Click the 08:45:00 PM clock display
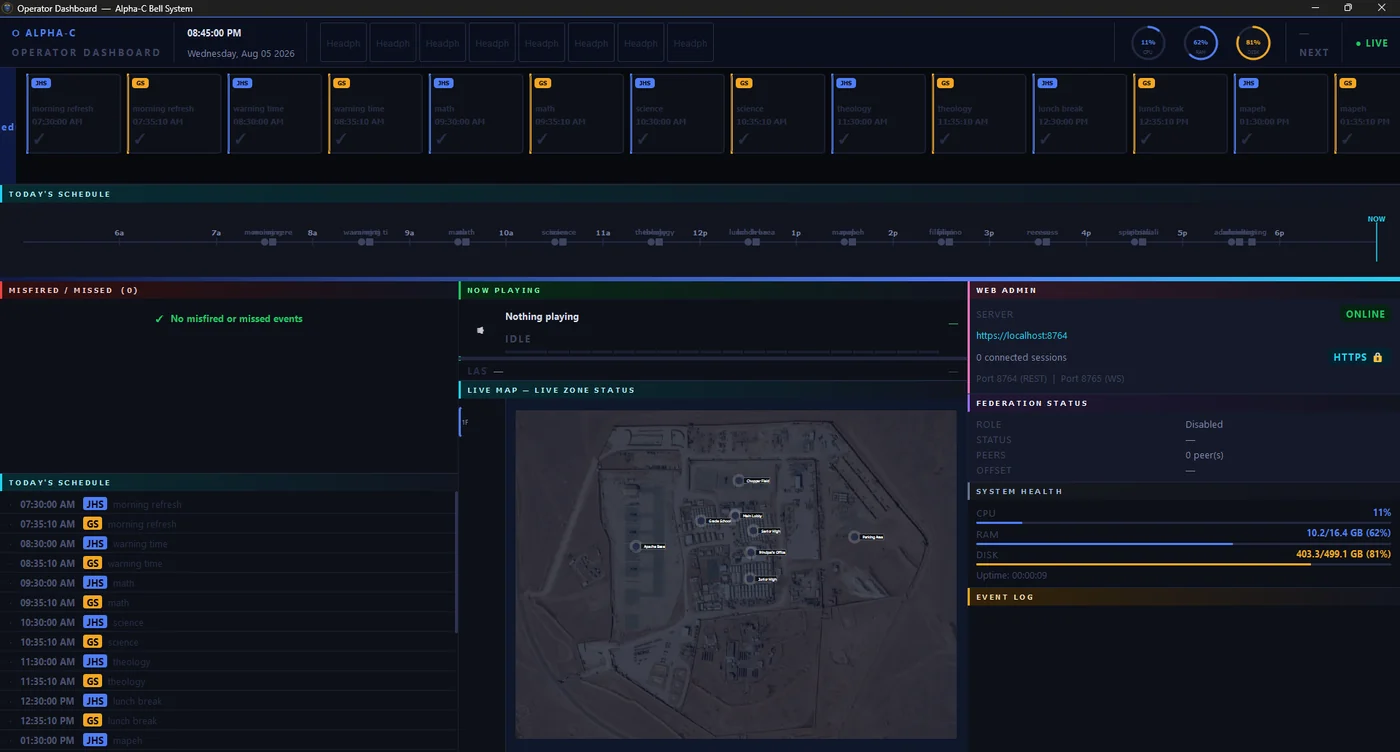The width and height of the screenshot is (1400, 752). tap(214, 33)
